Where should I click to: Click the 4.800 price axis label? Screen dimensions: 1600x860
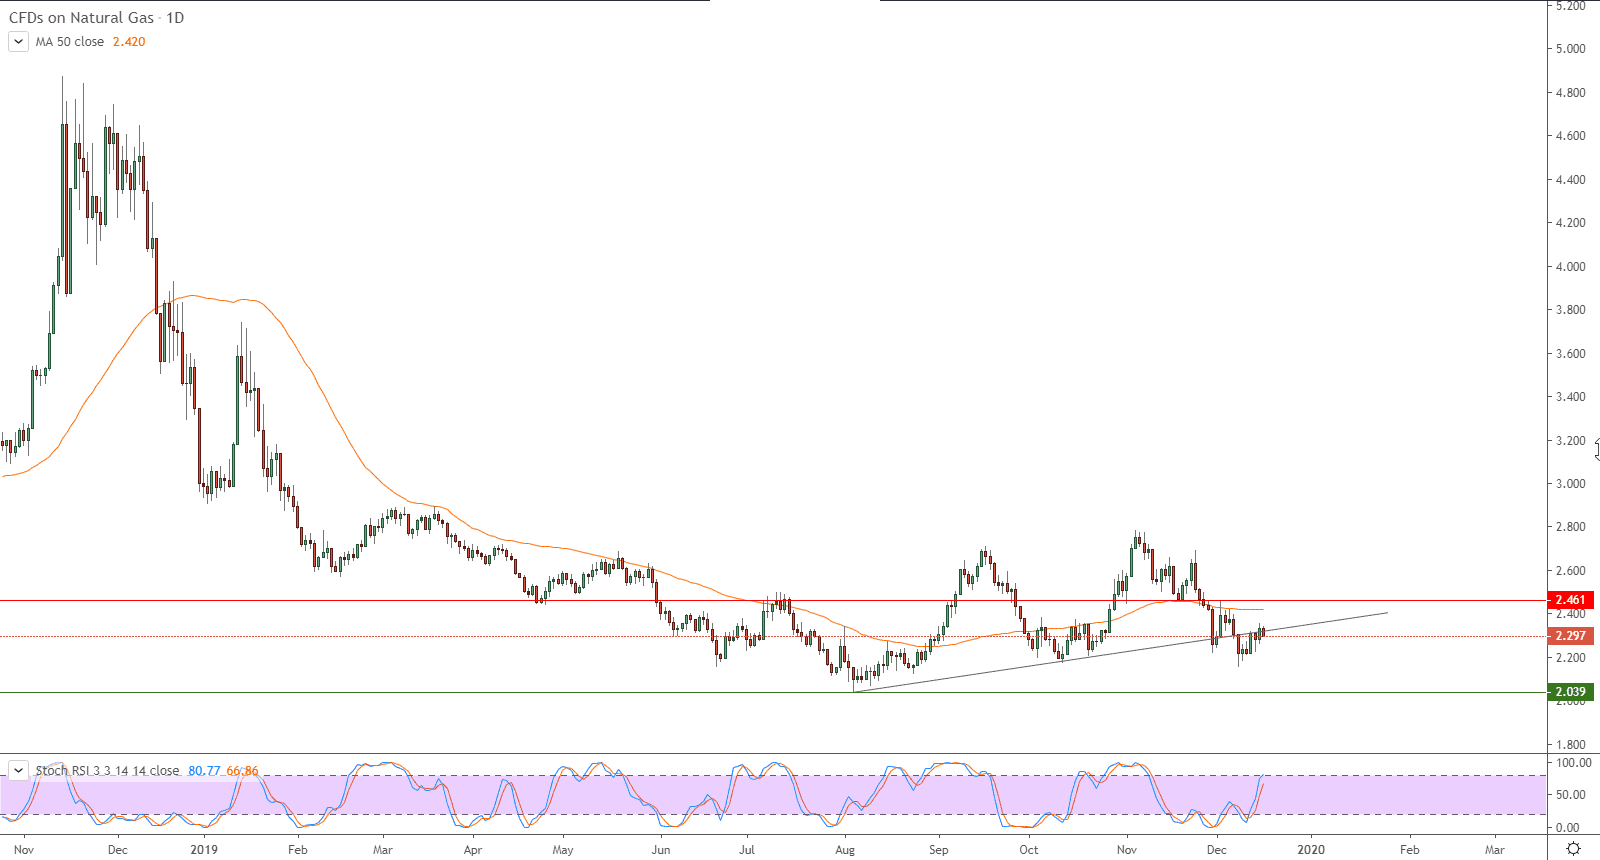tap(1570, 93)
